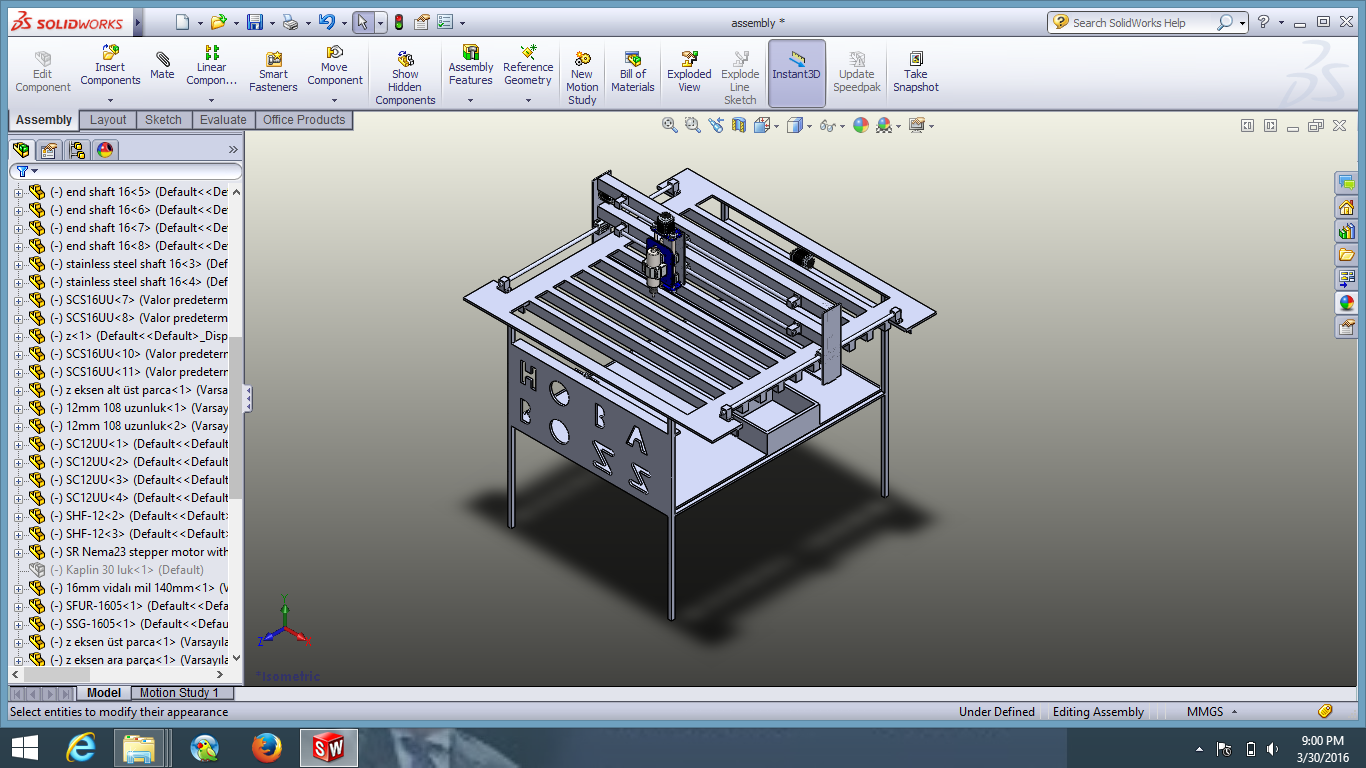Open the Motion Study 1 tab

179,693
